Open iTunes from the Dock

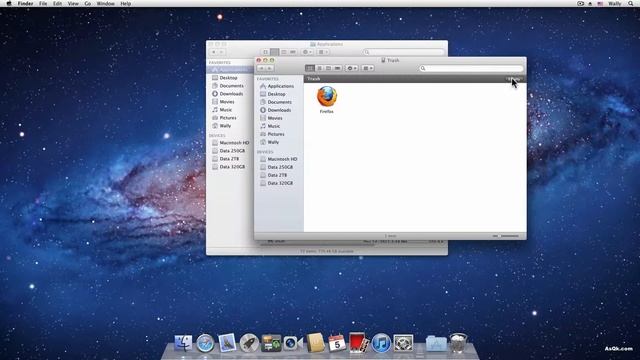click(381, 343)
